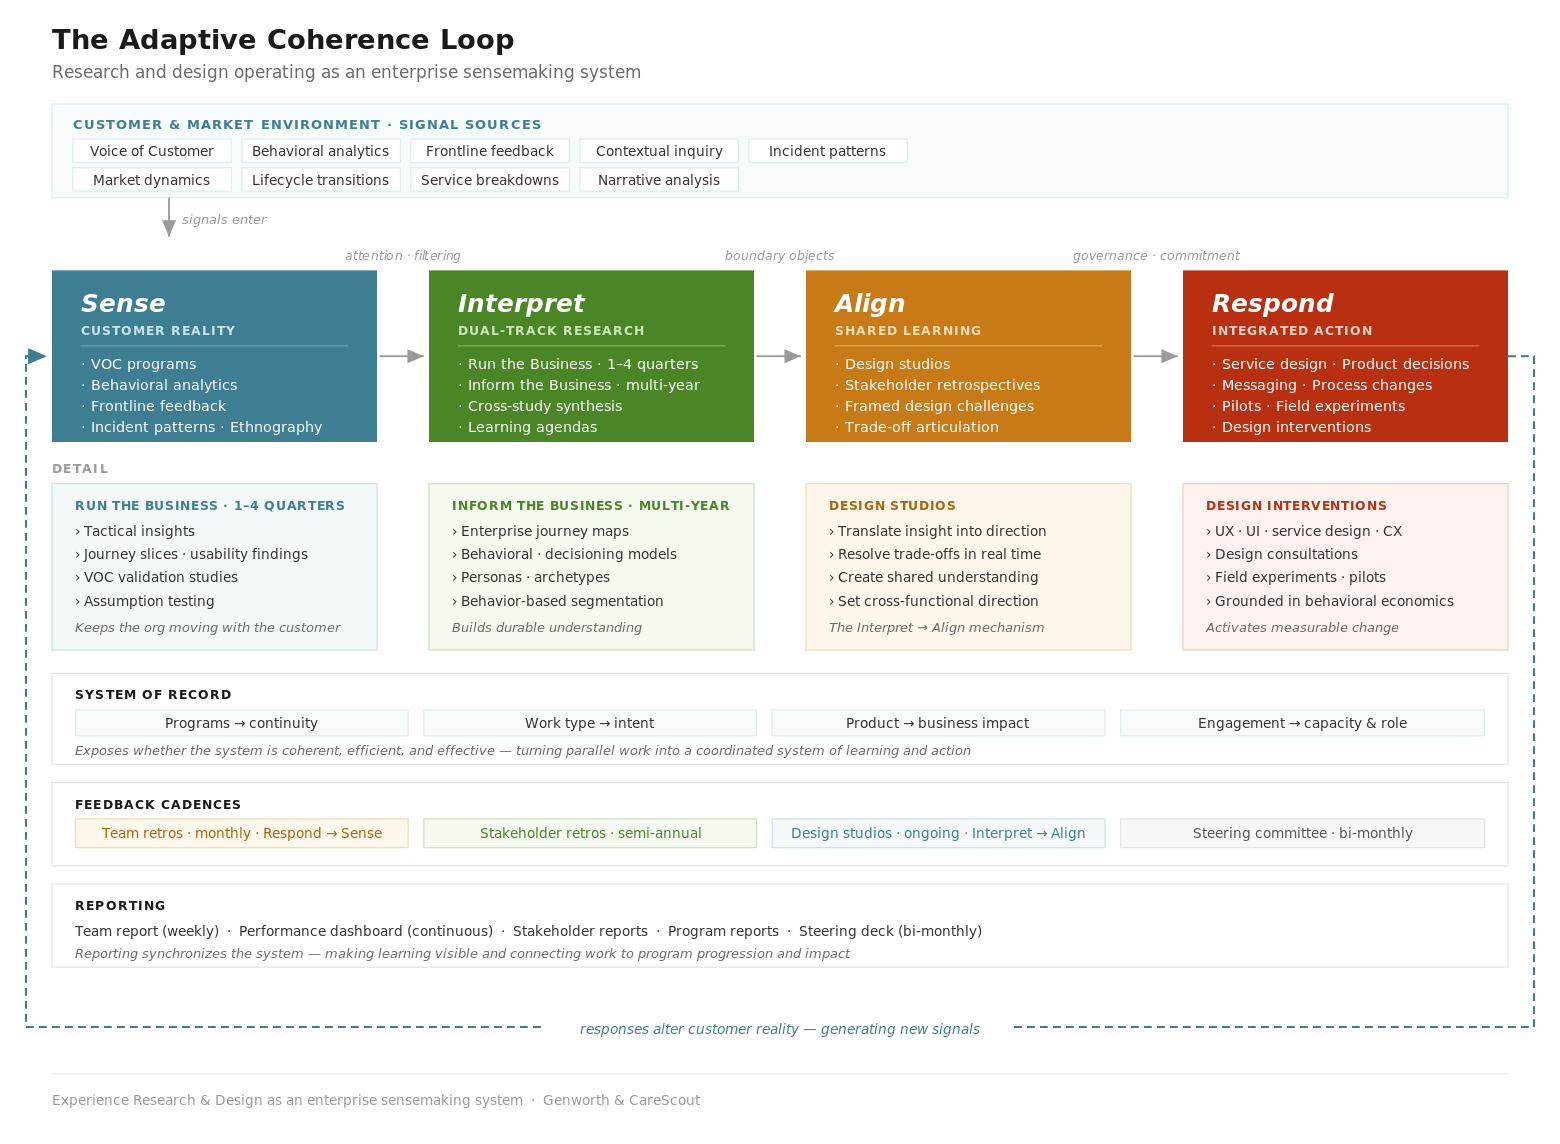The image size is (1560, 1144).
Task: Click 'Design consultations' detail item
Action: 1286,554
